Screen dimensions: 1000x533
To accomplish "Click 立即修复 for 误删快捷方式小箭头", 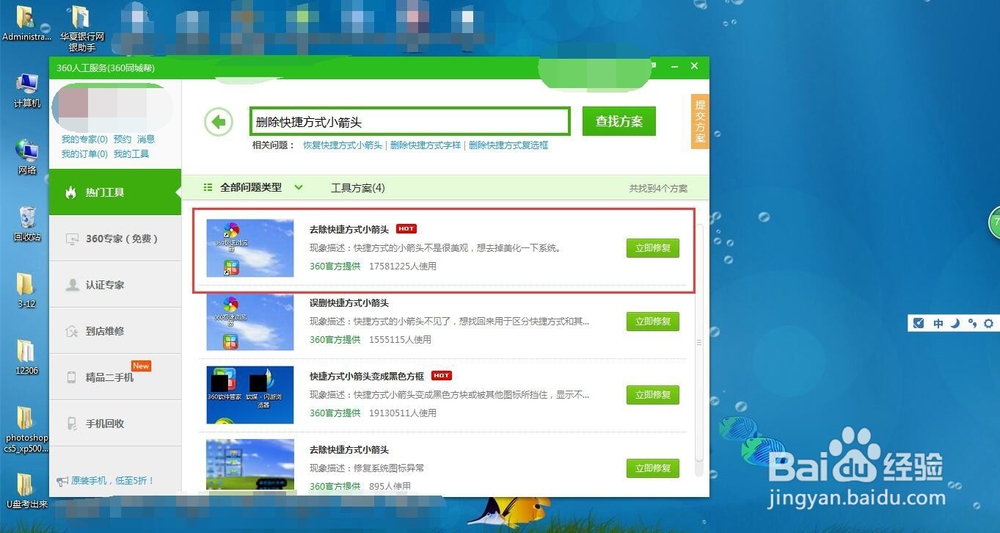I will 652,321.
